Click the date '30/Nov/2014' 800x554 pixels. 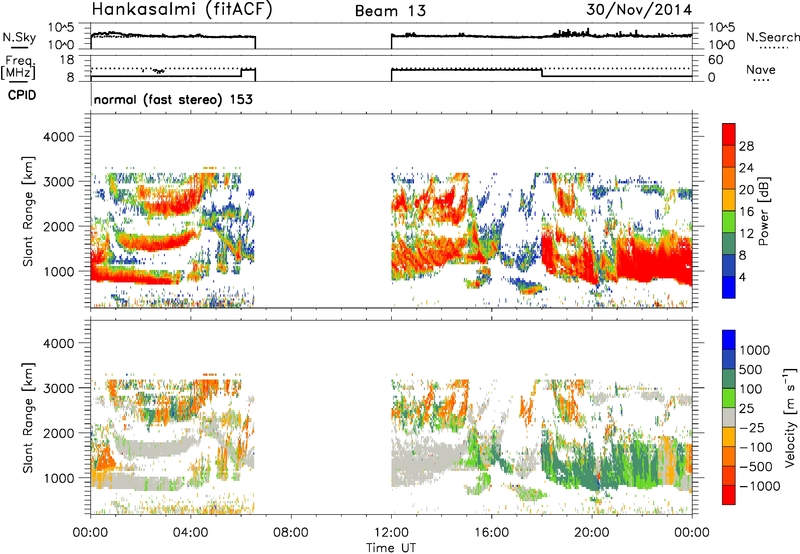coord(639,10)
